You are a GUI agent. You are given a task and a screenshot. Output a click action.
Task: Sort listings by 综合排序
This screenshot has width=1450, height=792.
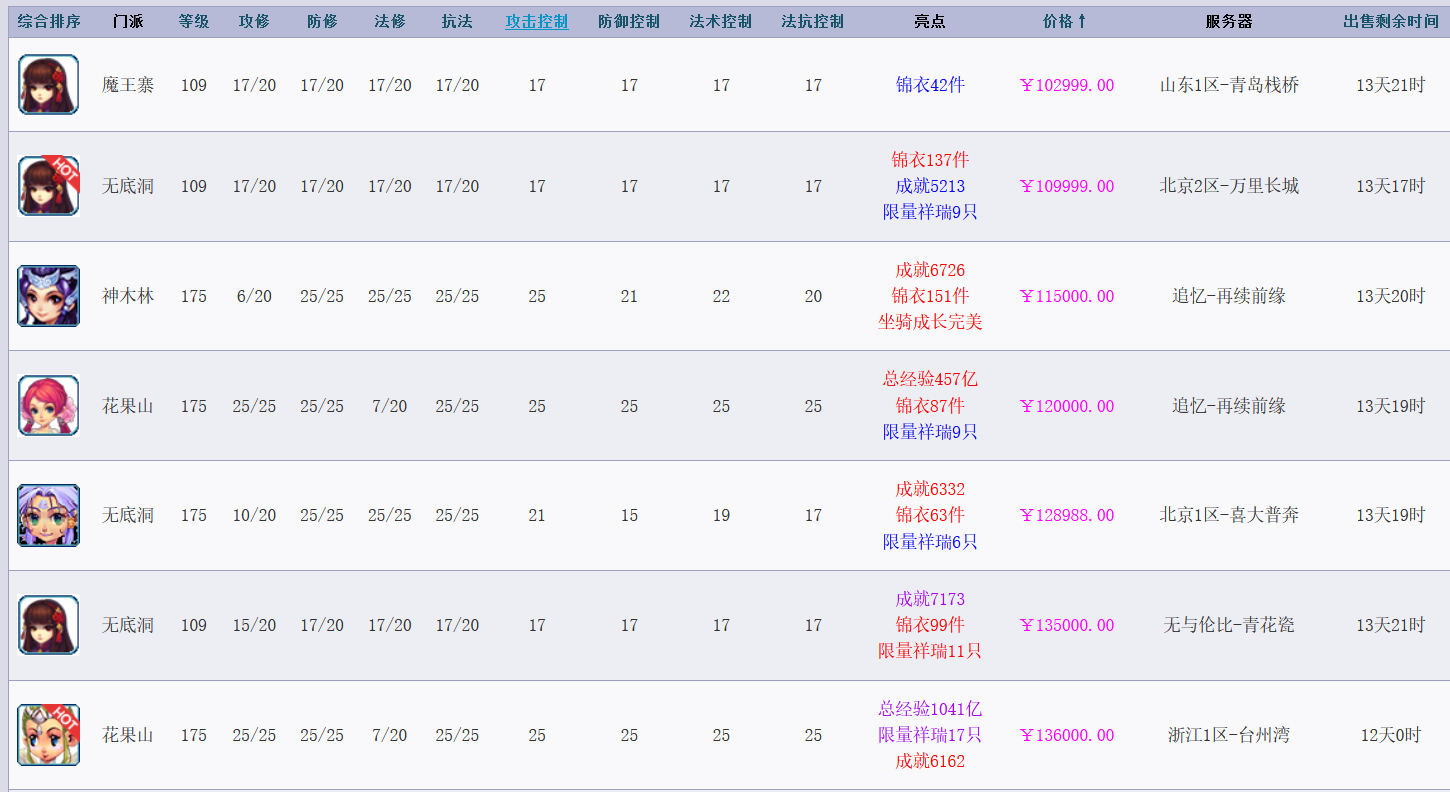[48, 21]
